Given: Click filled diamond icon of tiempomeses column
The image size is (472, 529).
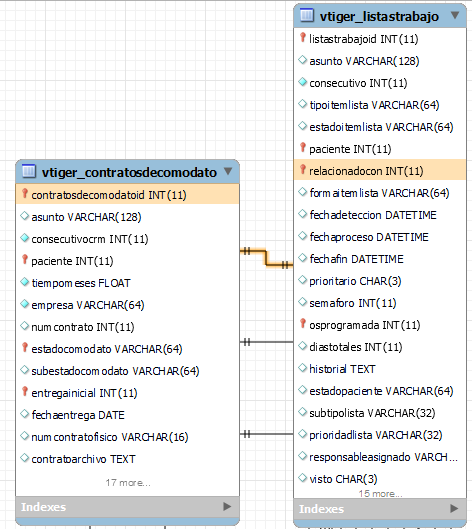Looking at the screenshot, I should coord(25,282).
